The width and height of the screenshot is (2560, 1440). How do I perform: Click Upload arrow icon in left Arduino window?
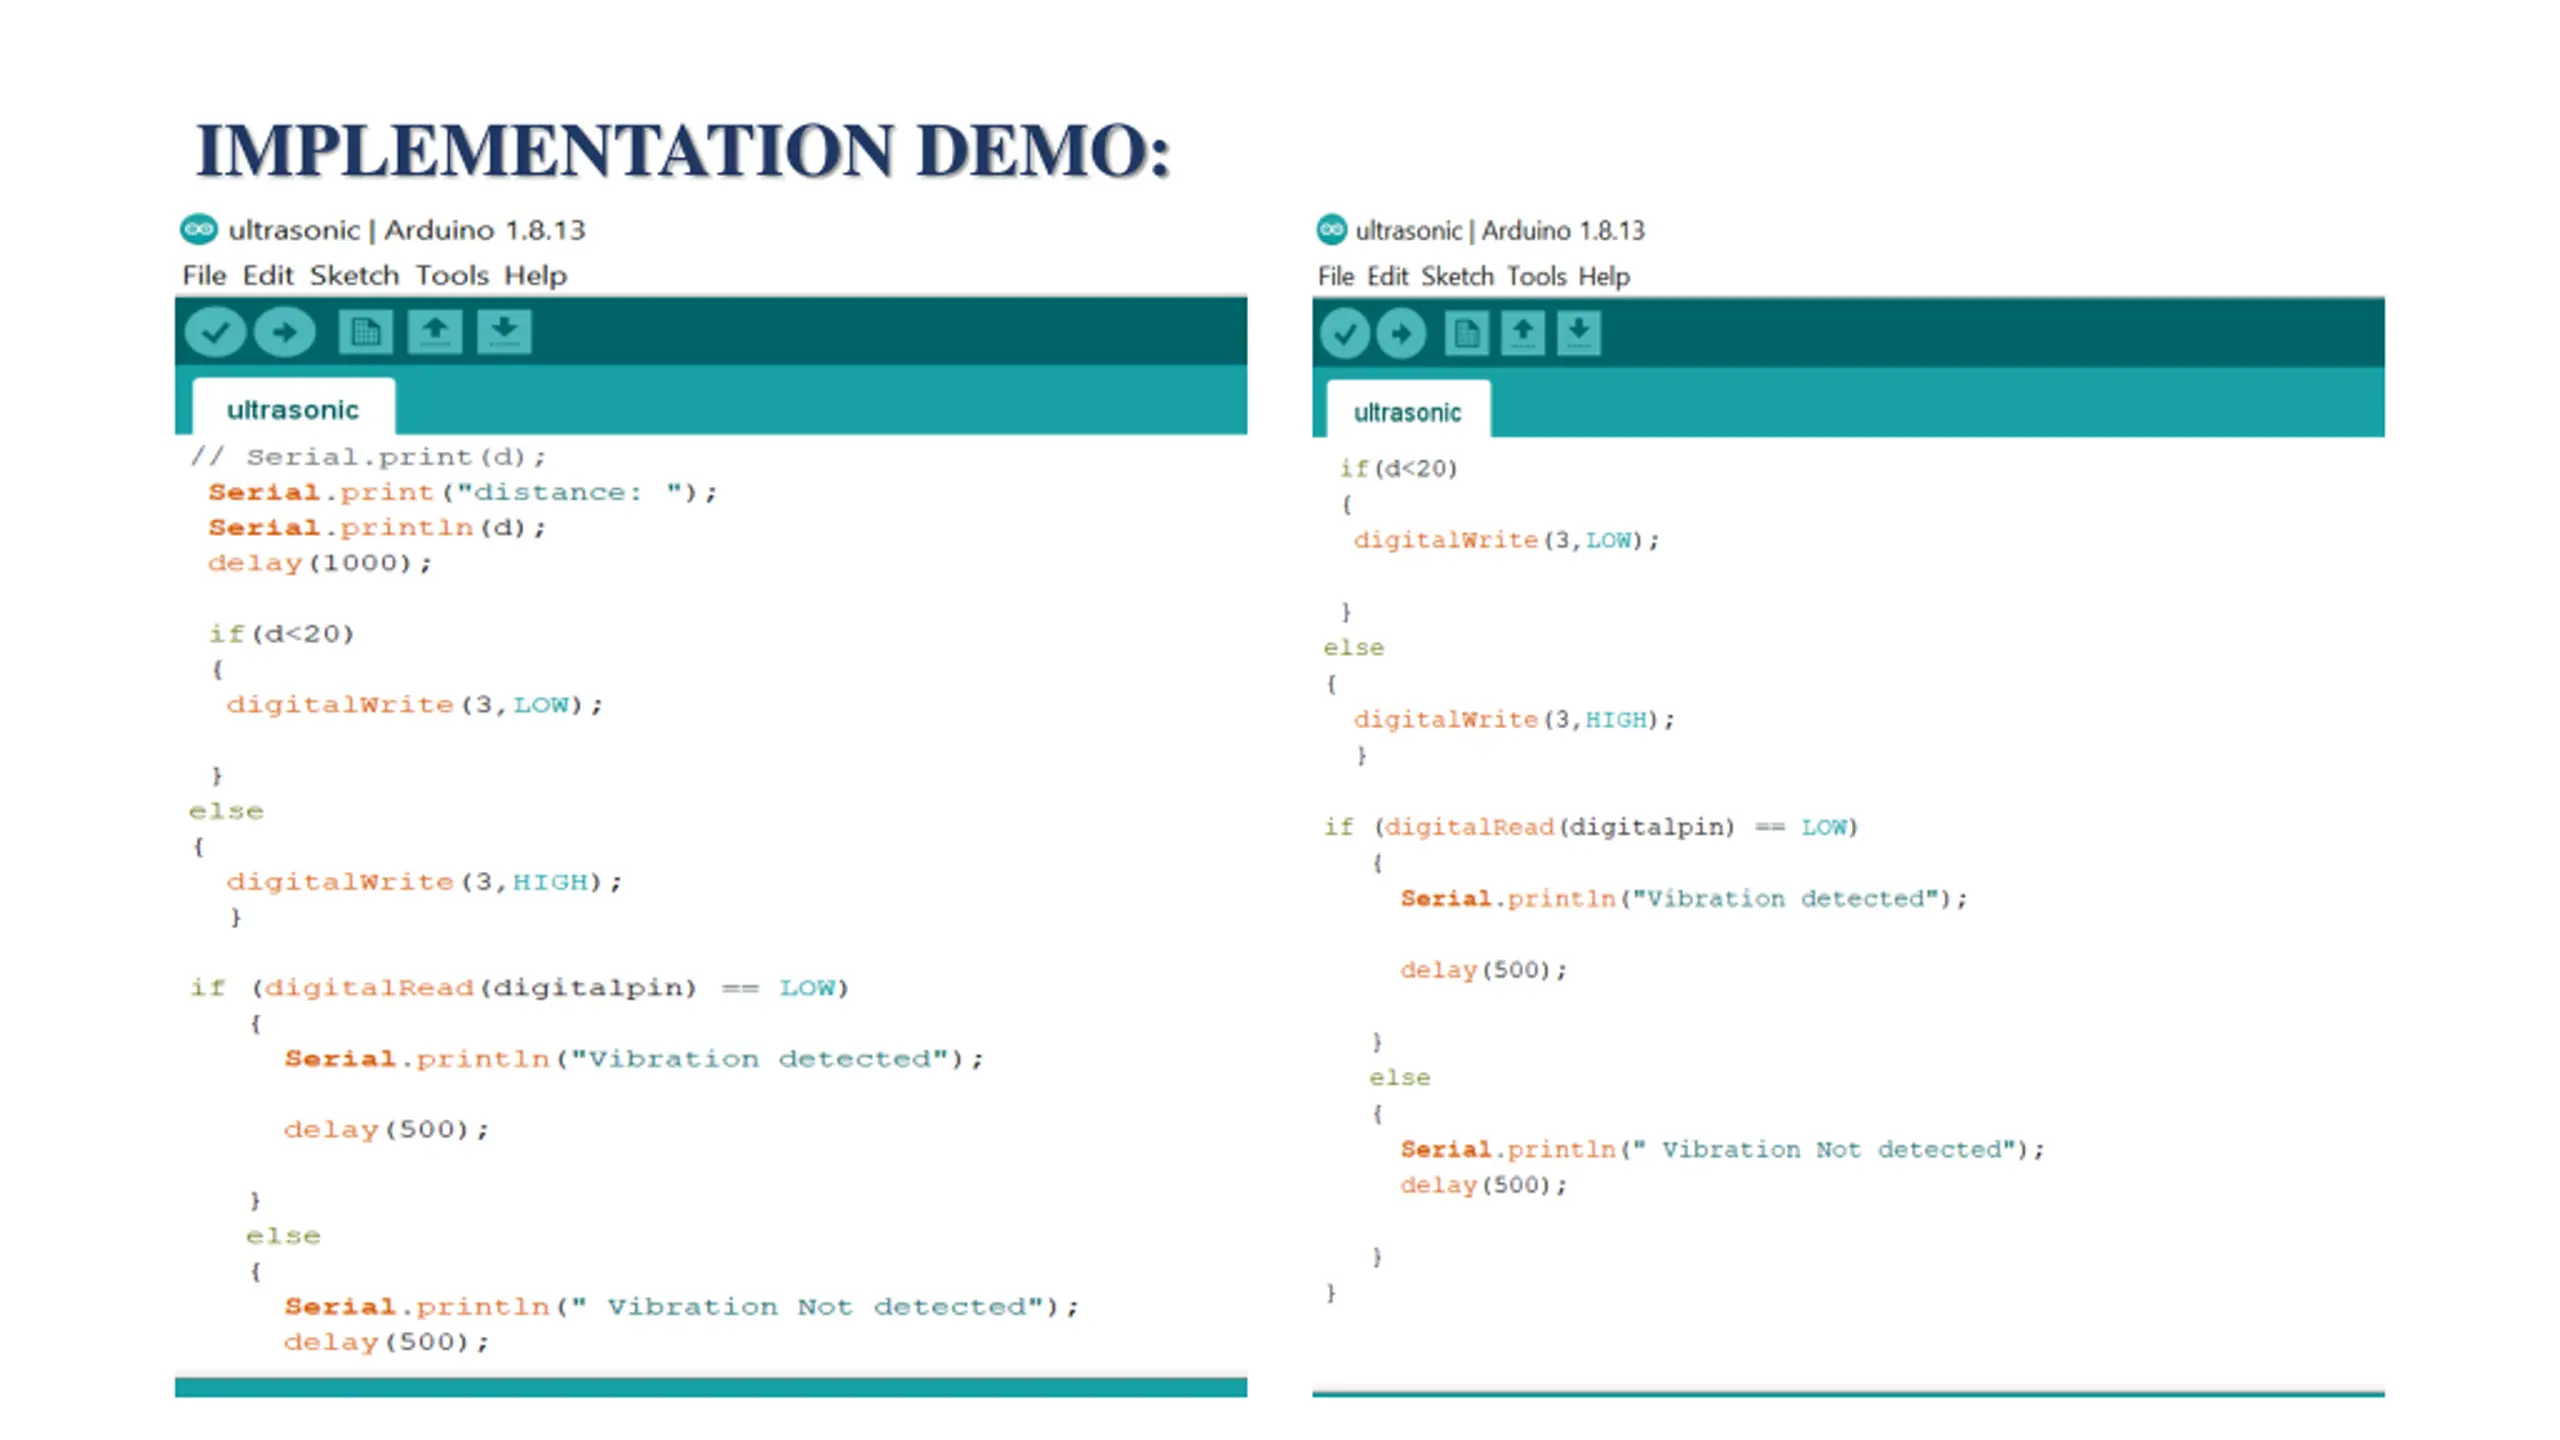[285, 332]
